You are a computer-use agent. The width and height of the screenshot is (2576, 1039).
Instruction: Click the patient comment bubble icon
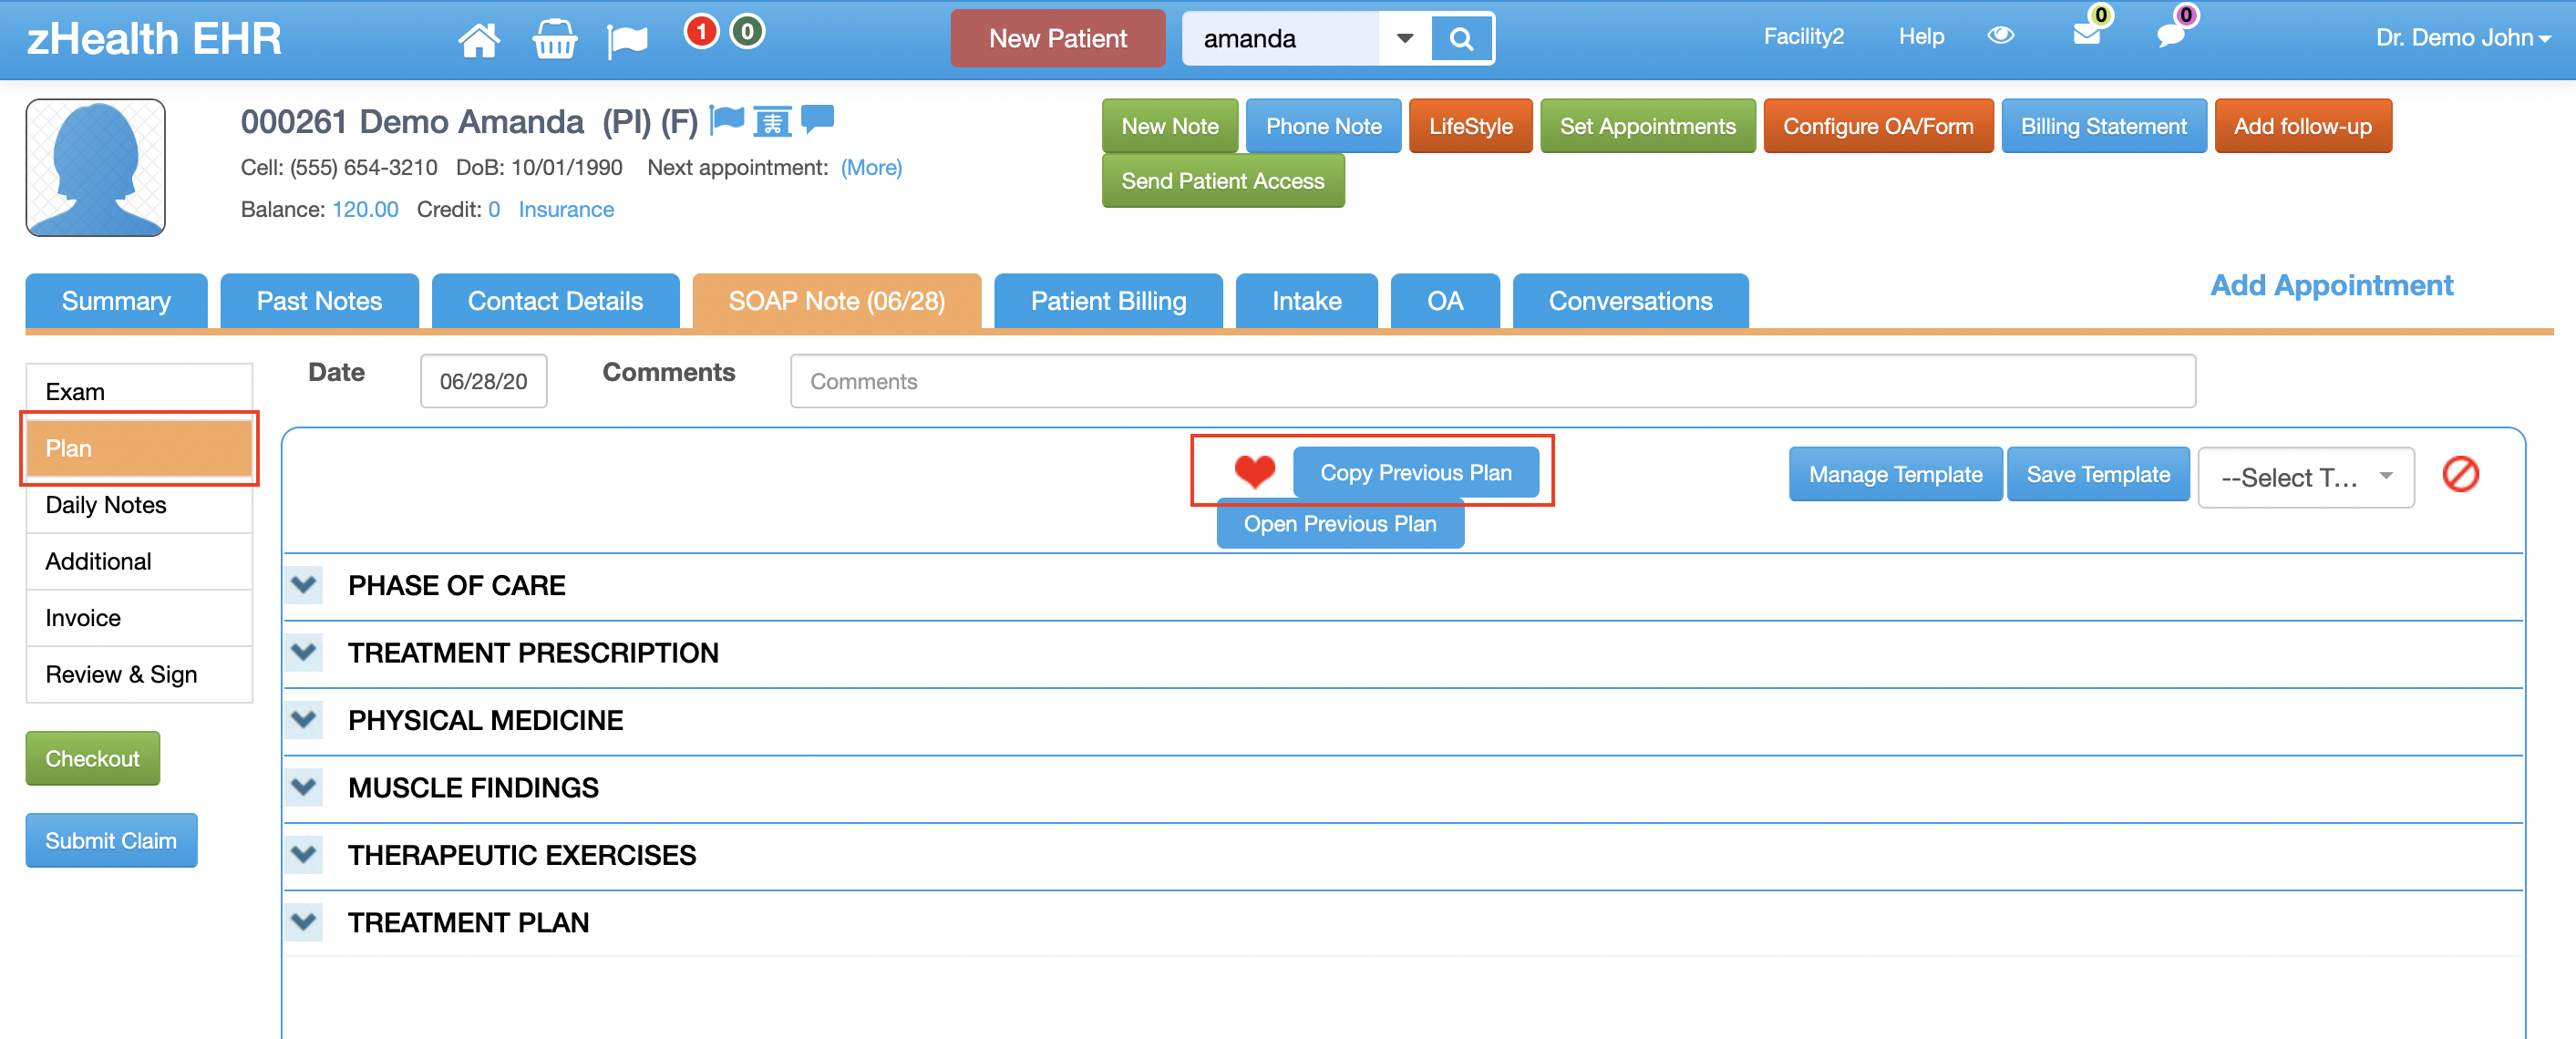coord(817,119)
